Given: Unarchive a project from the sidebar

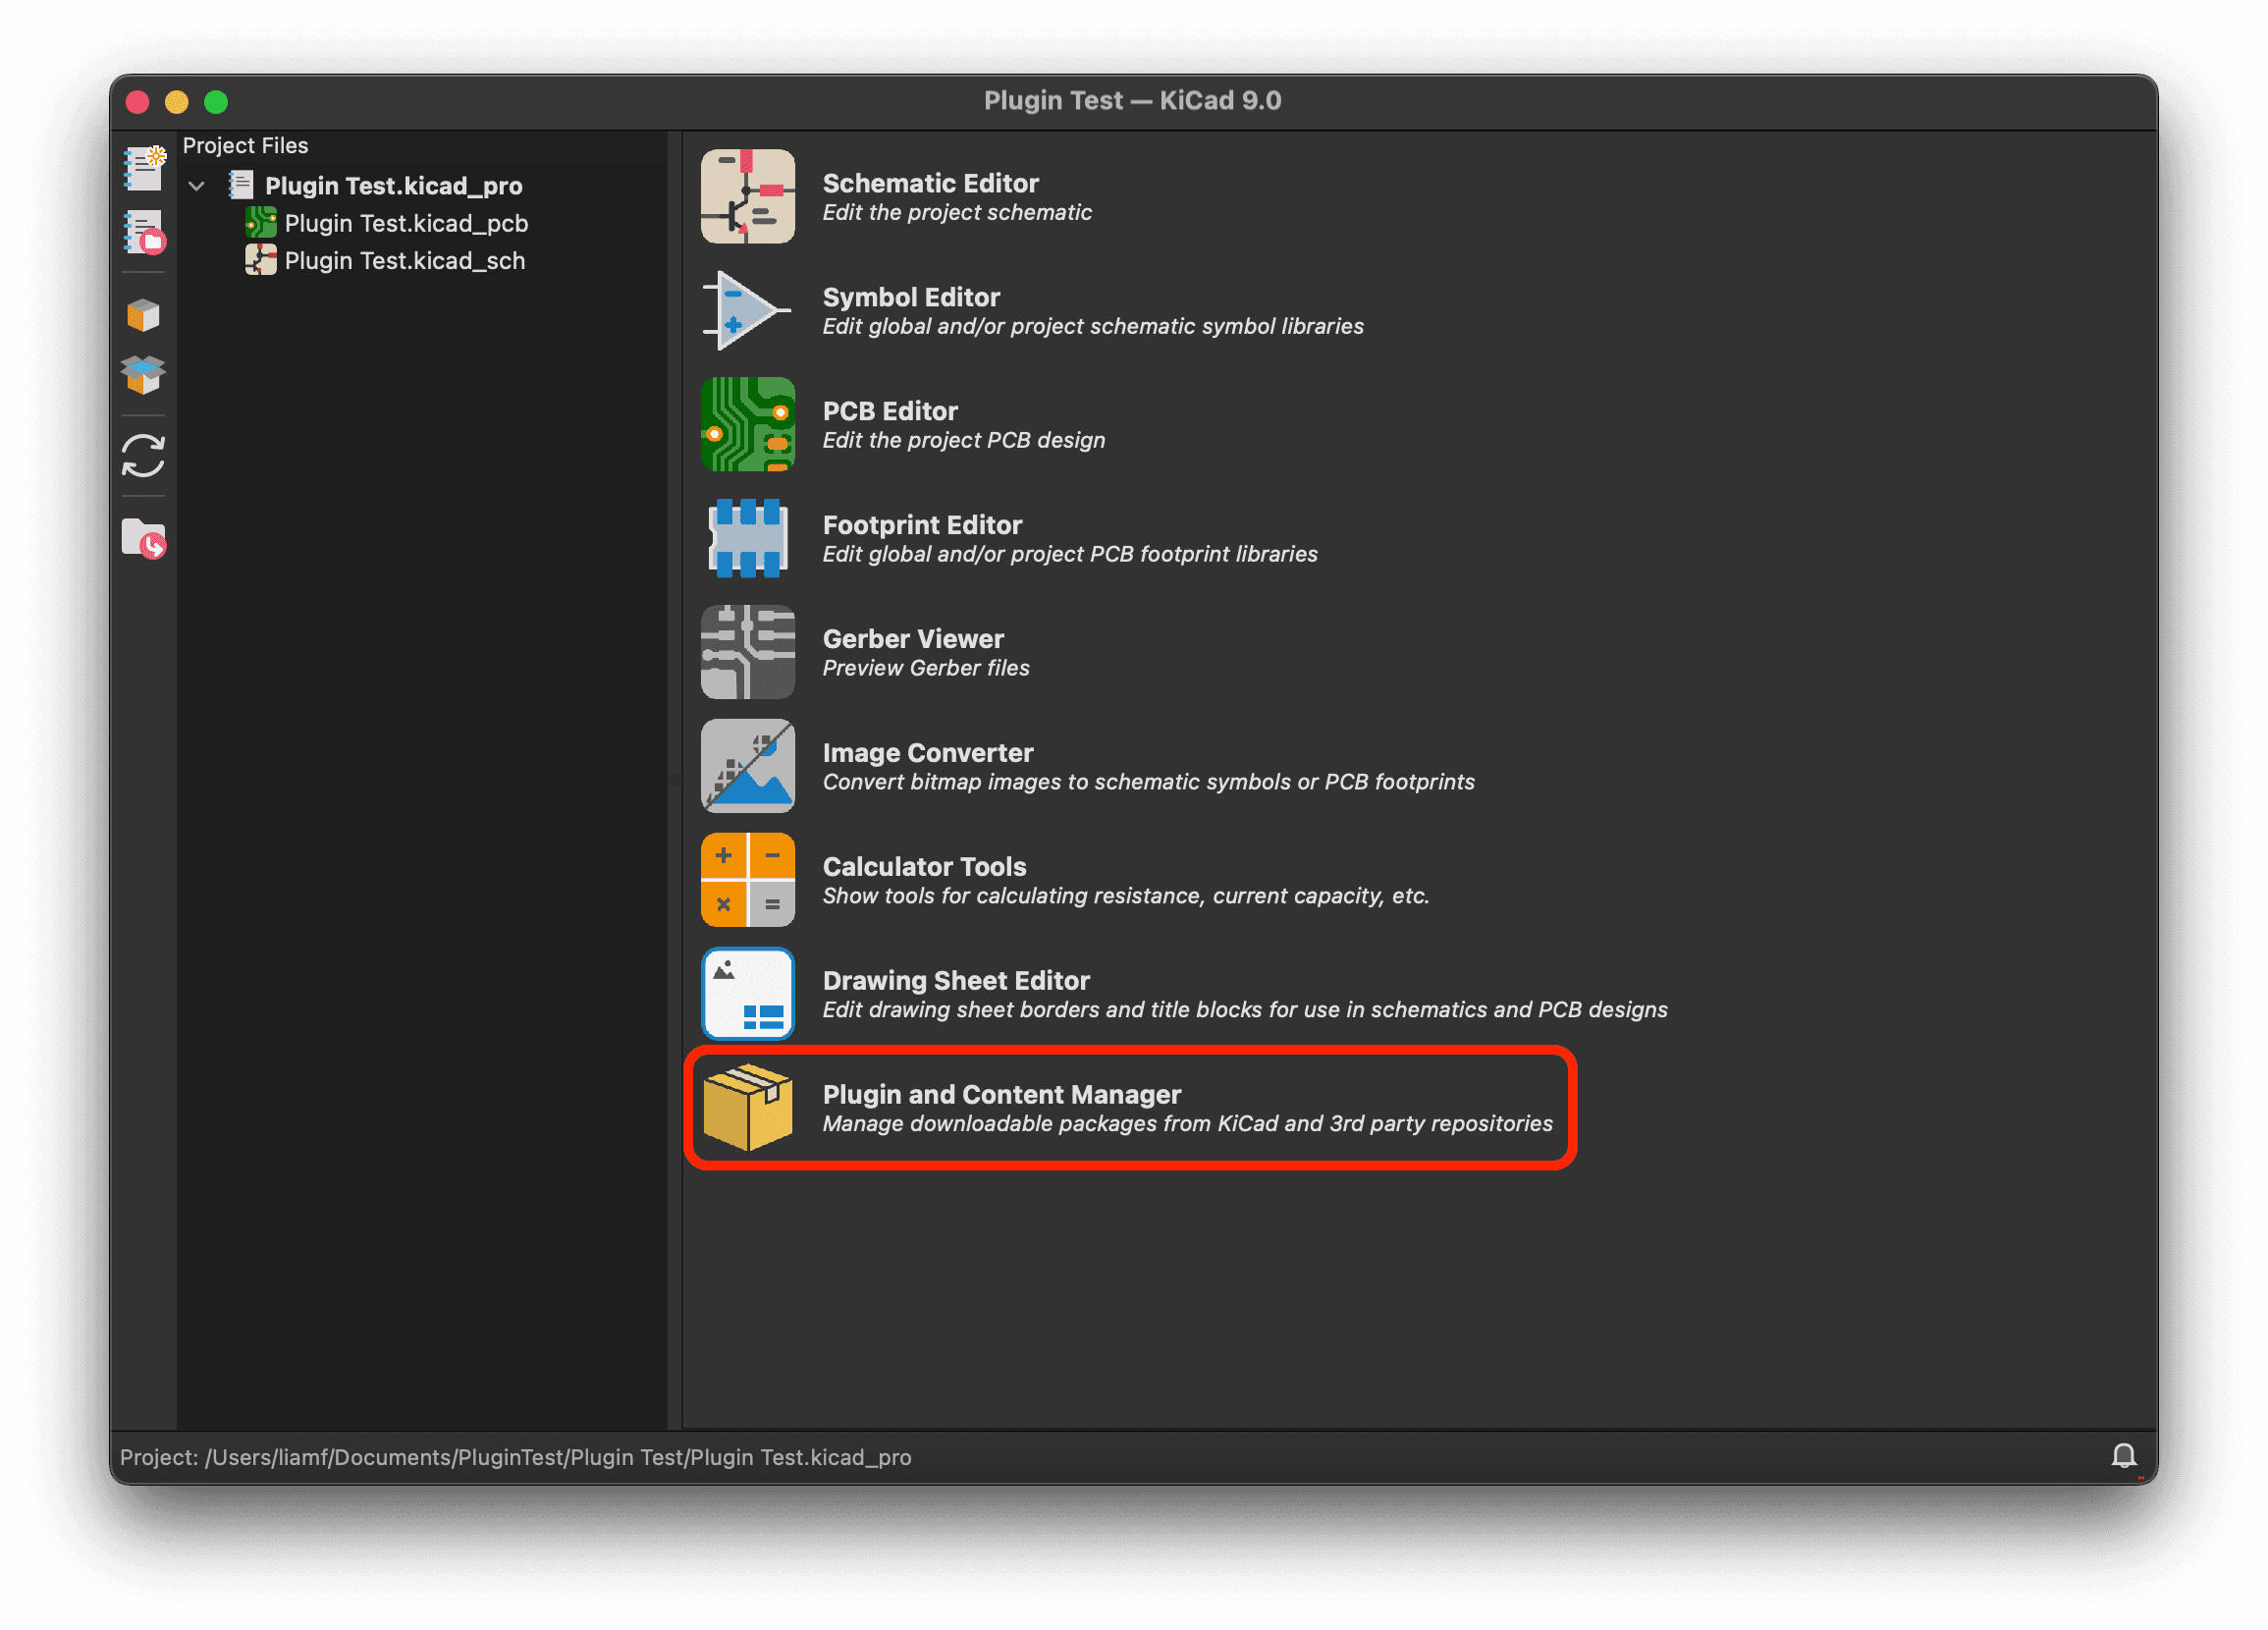Looking at the screenshot, I should 143,377.
